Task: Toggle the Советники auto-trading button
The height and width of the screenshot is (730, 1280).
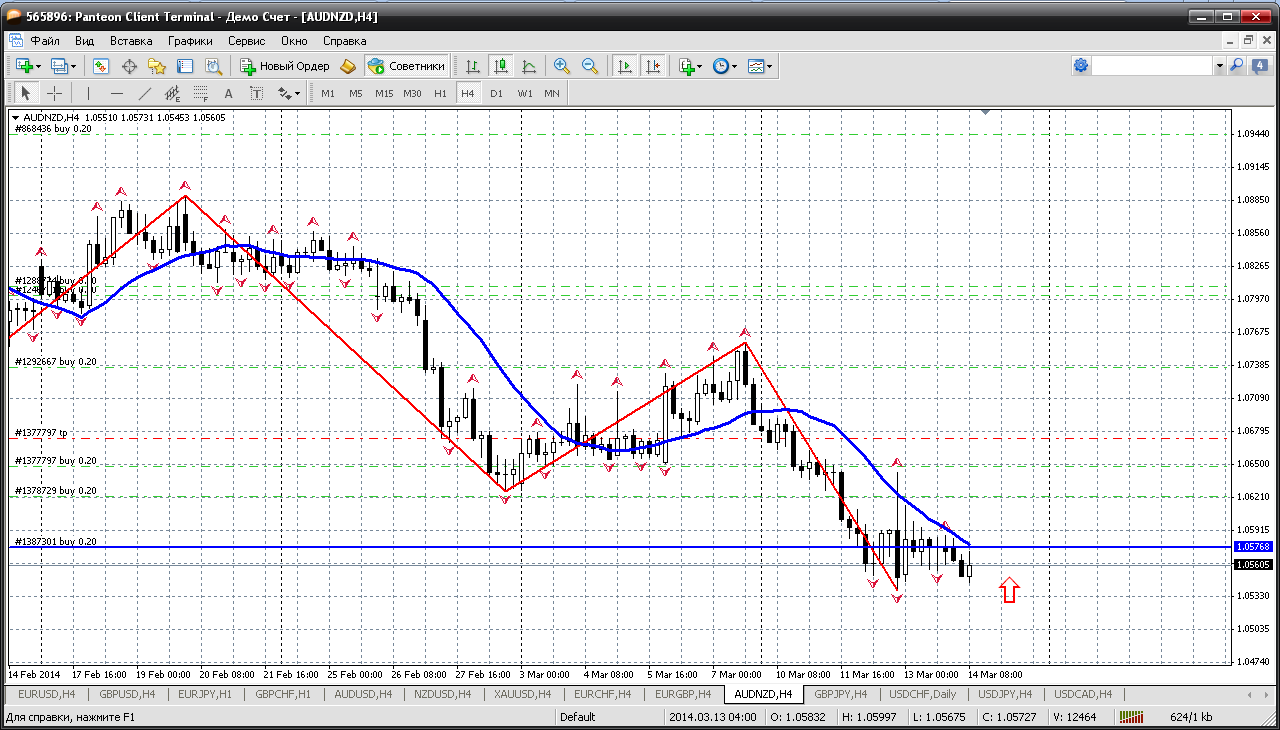Action: (x=406, y=66)
